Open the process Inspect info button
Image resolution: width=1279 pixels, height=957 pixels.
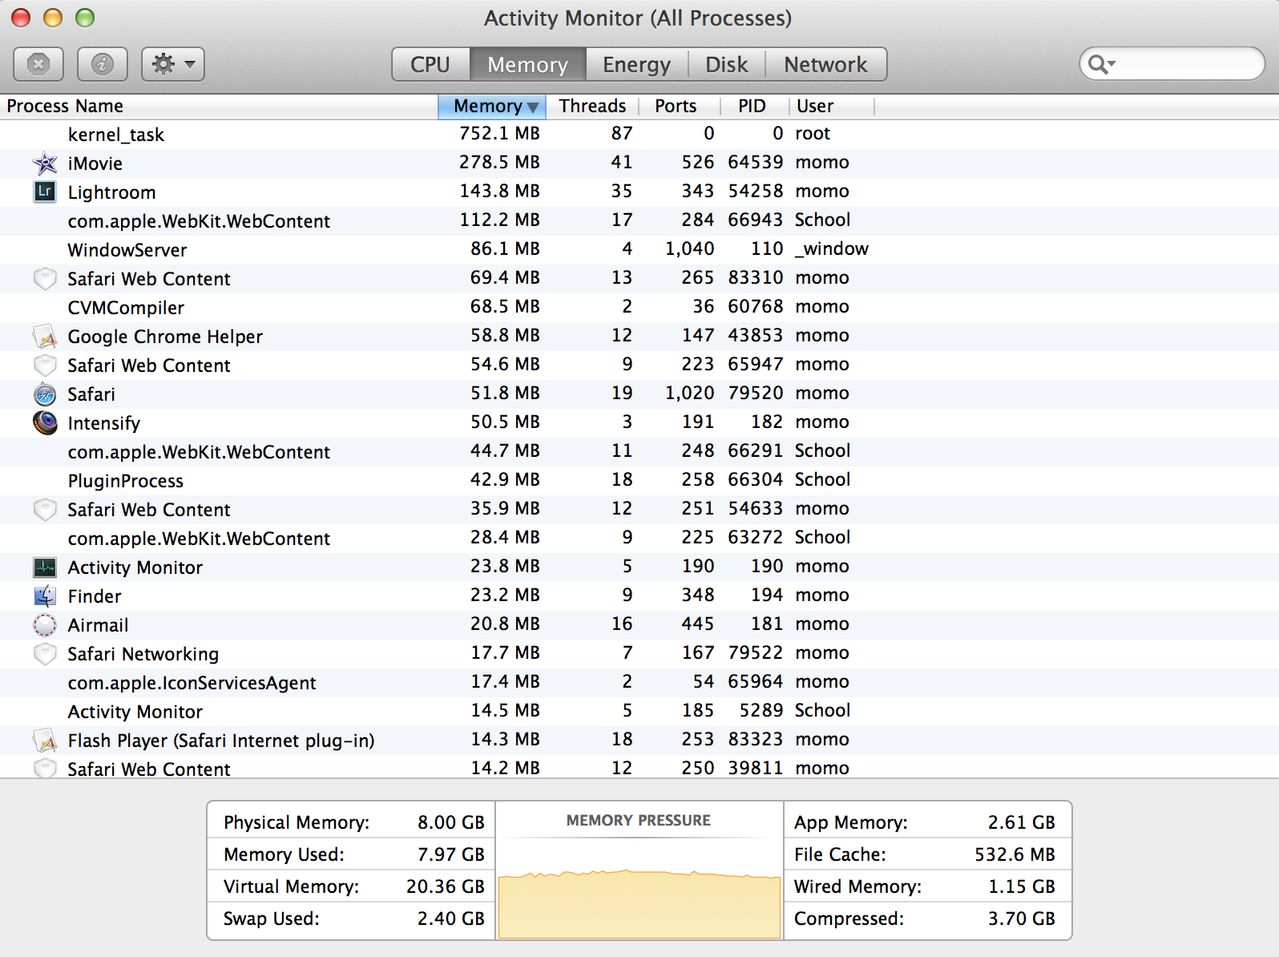point(102,65)
